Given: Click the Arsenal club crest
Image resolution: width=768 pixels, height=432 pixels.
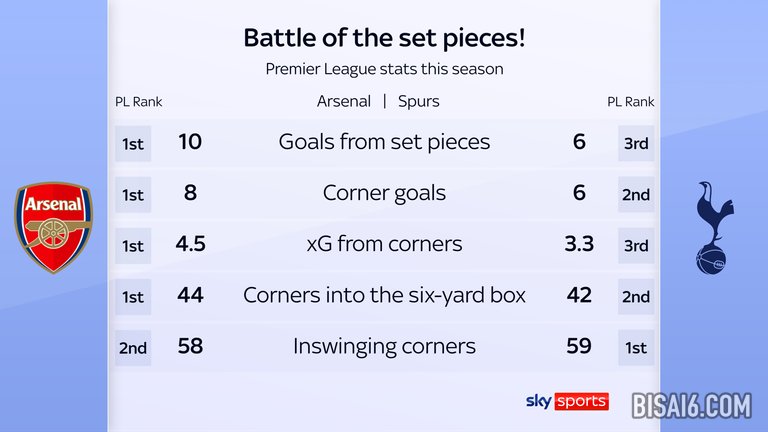Looking at the screenshot, I should (51, 228).
